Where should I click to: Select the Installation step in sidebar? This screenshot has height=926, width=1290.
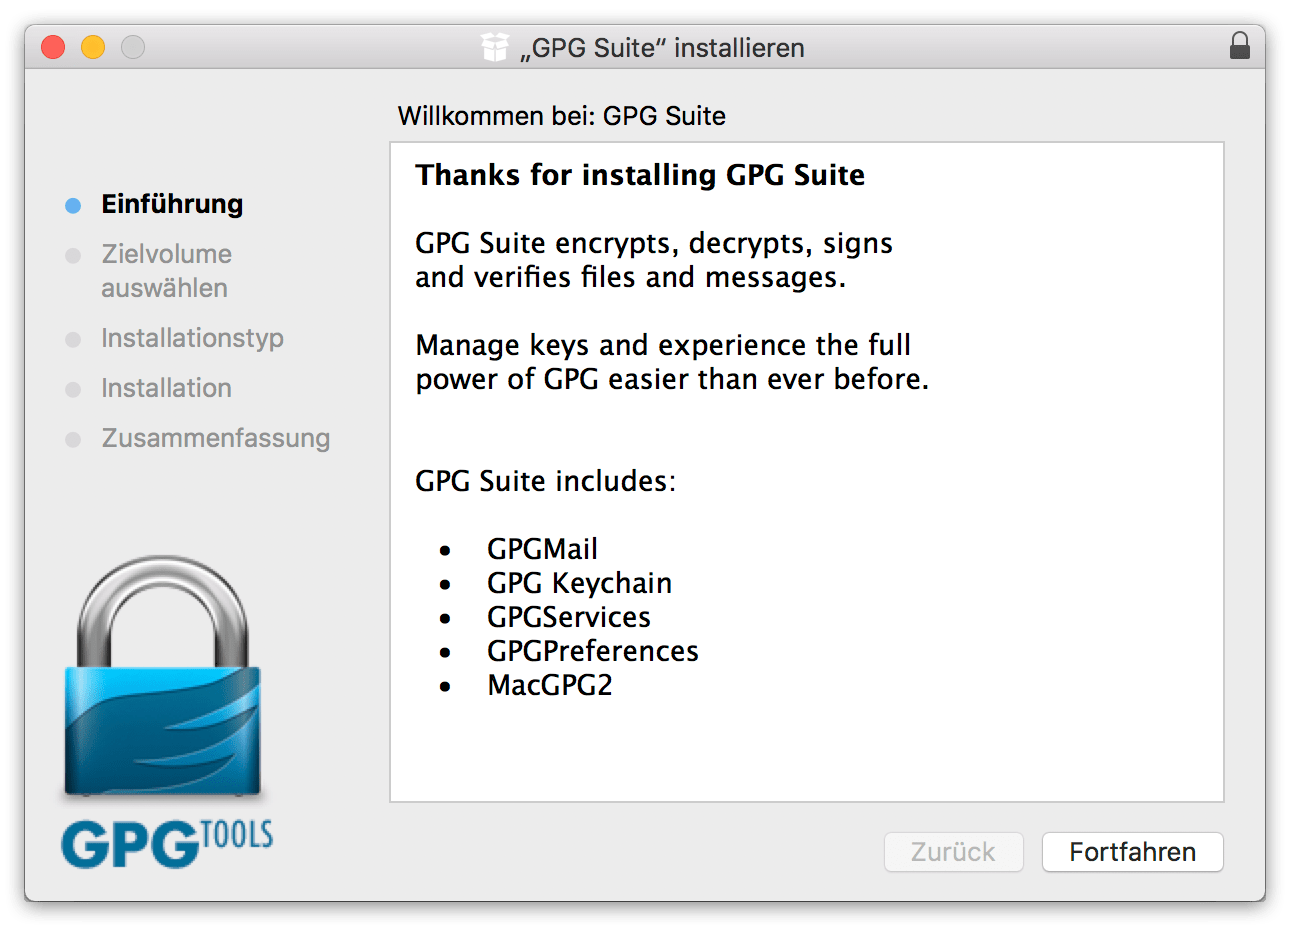(166, 388)
